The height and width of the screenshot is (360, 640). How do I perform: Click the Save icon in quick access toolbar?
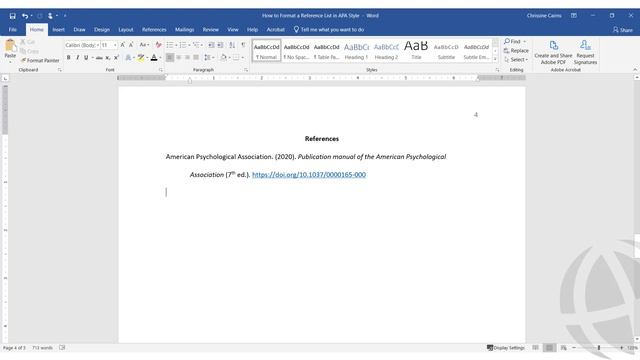13,16
